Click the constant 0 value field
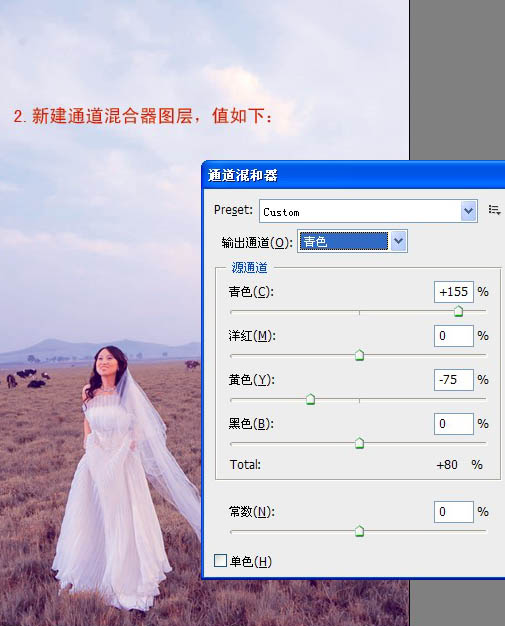505x626 pixels. pos(454,512)
